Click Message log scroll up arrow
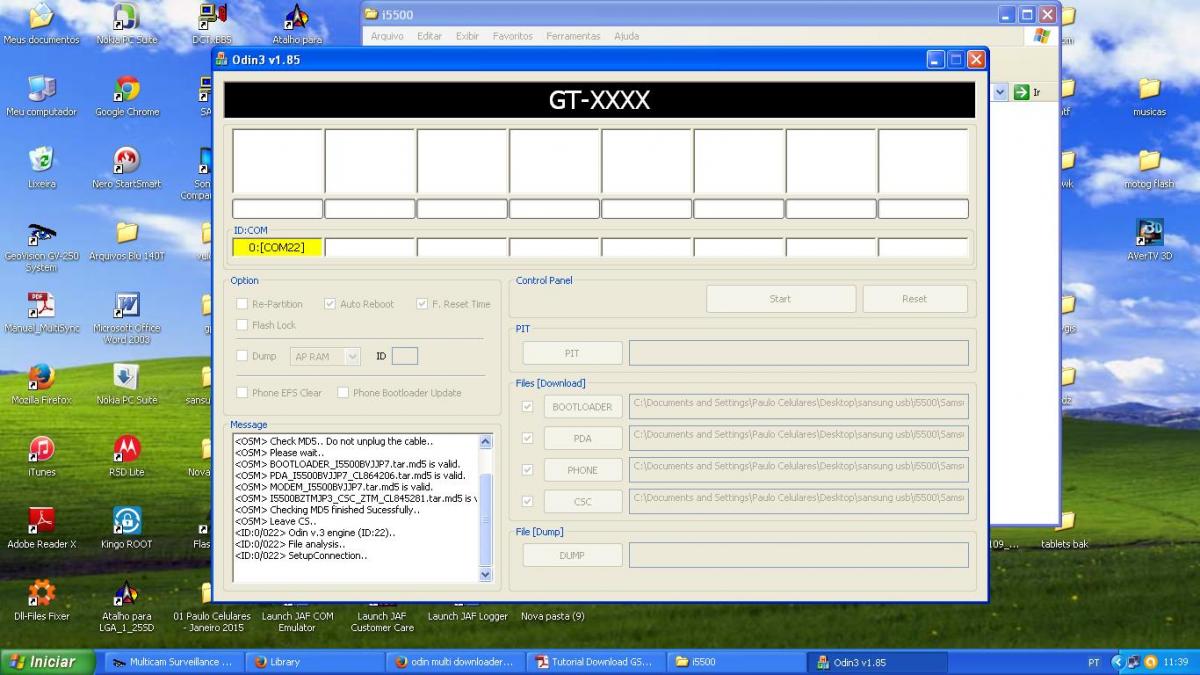 [x=486, y=441]
